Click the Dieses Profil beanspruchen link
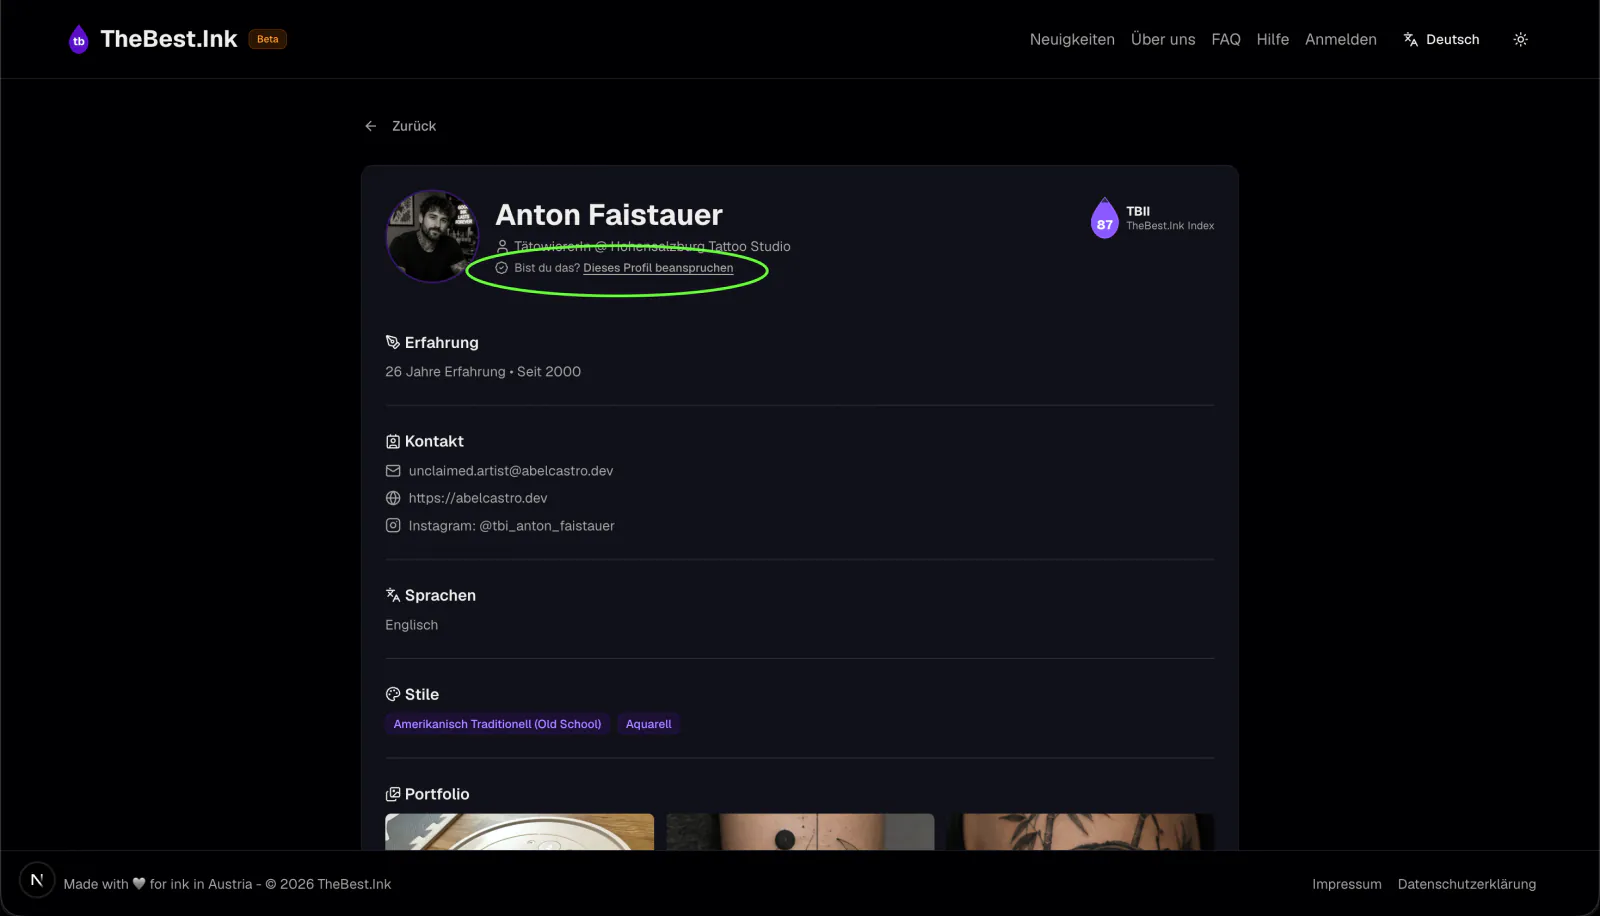Screen dimensions: 1600x916 (658, 268)
